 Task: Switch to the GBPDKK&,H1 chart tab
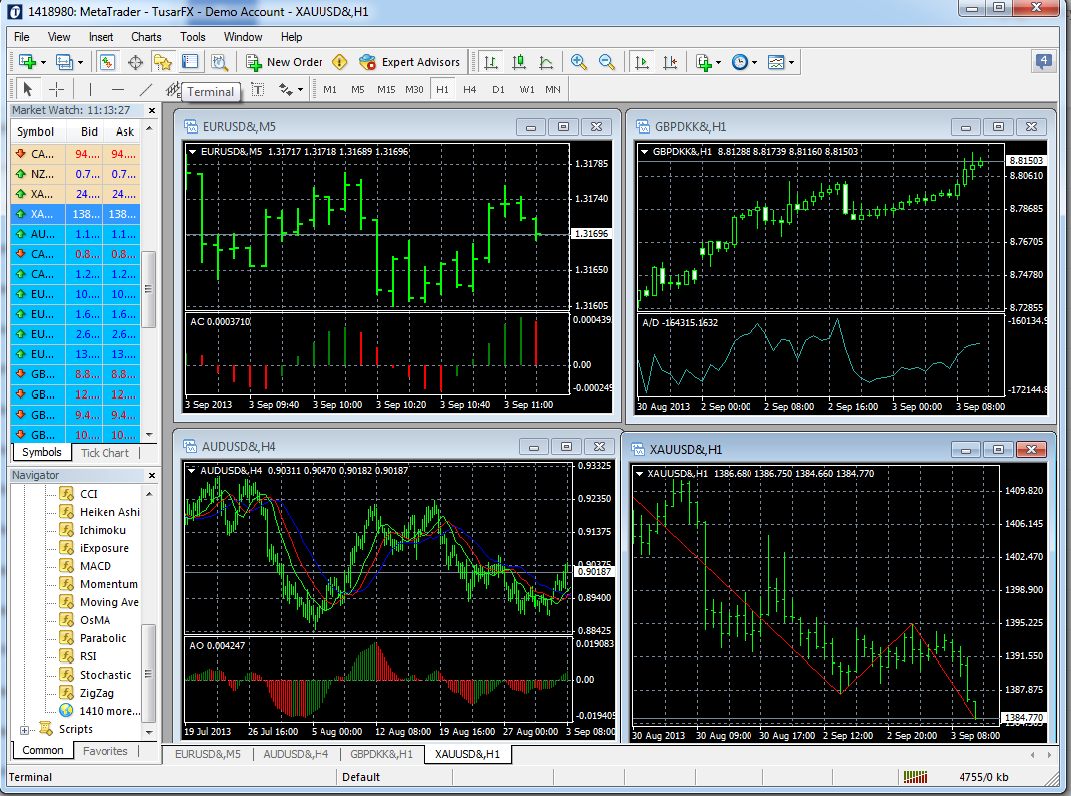click(381, 754)
